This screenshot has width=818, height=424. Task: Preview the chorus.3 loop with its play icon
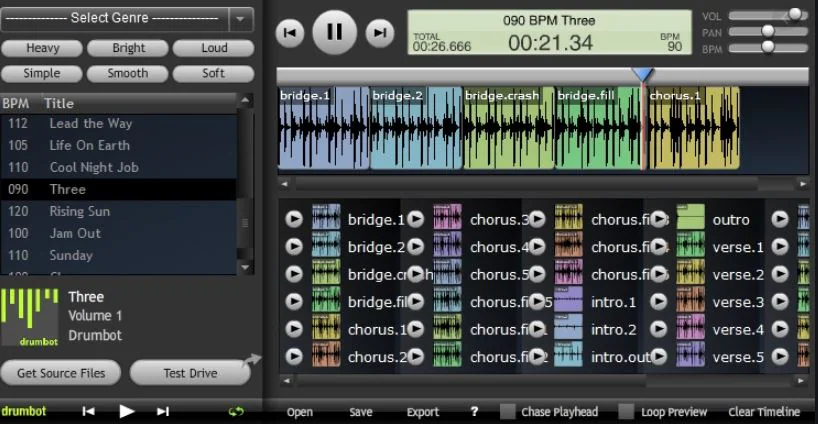coord(415,219)
